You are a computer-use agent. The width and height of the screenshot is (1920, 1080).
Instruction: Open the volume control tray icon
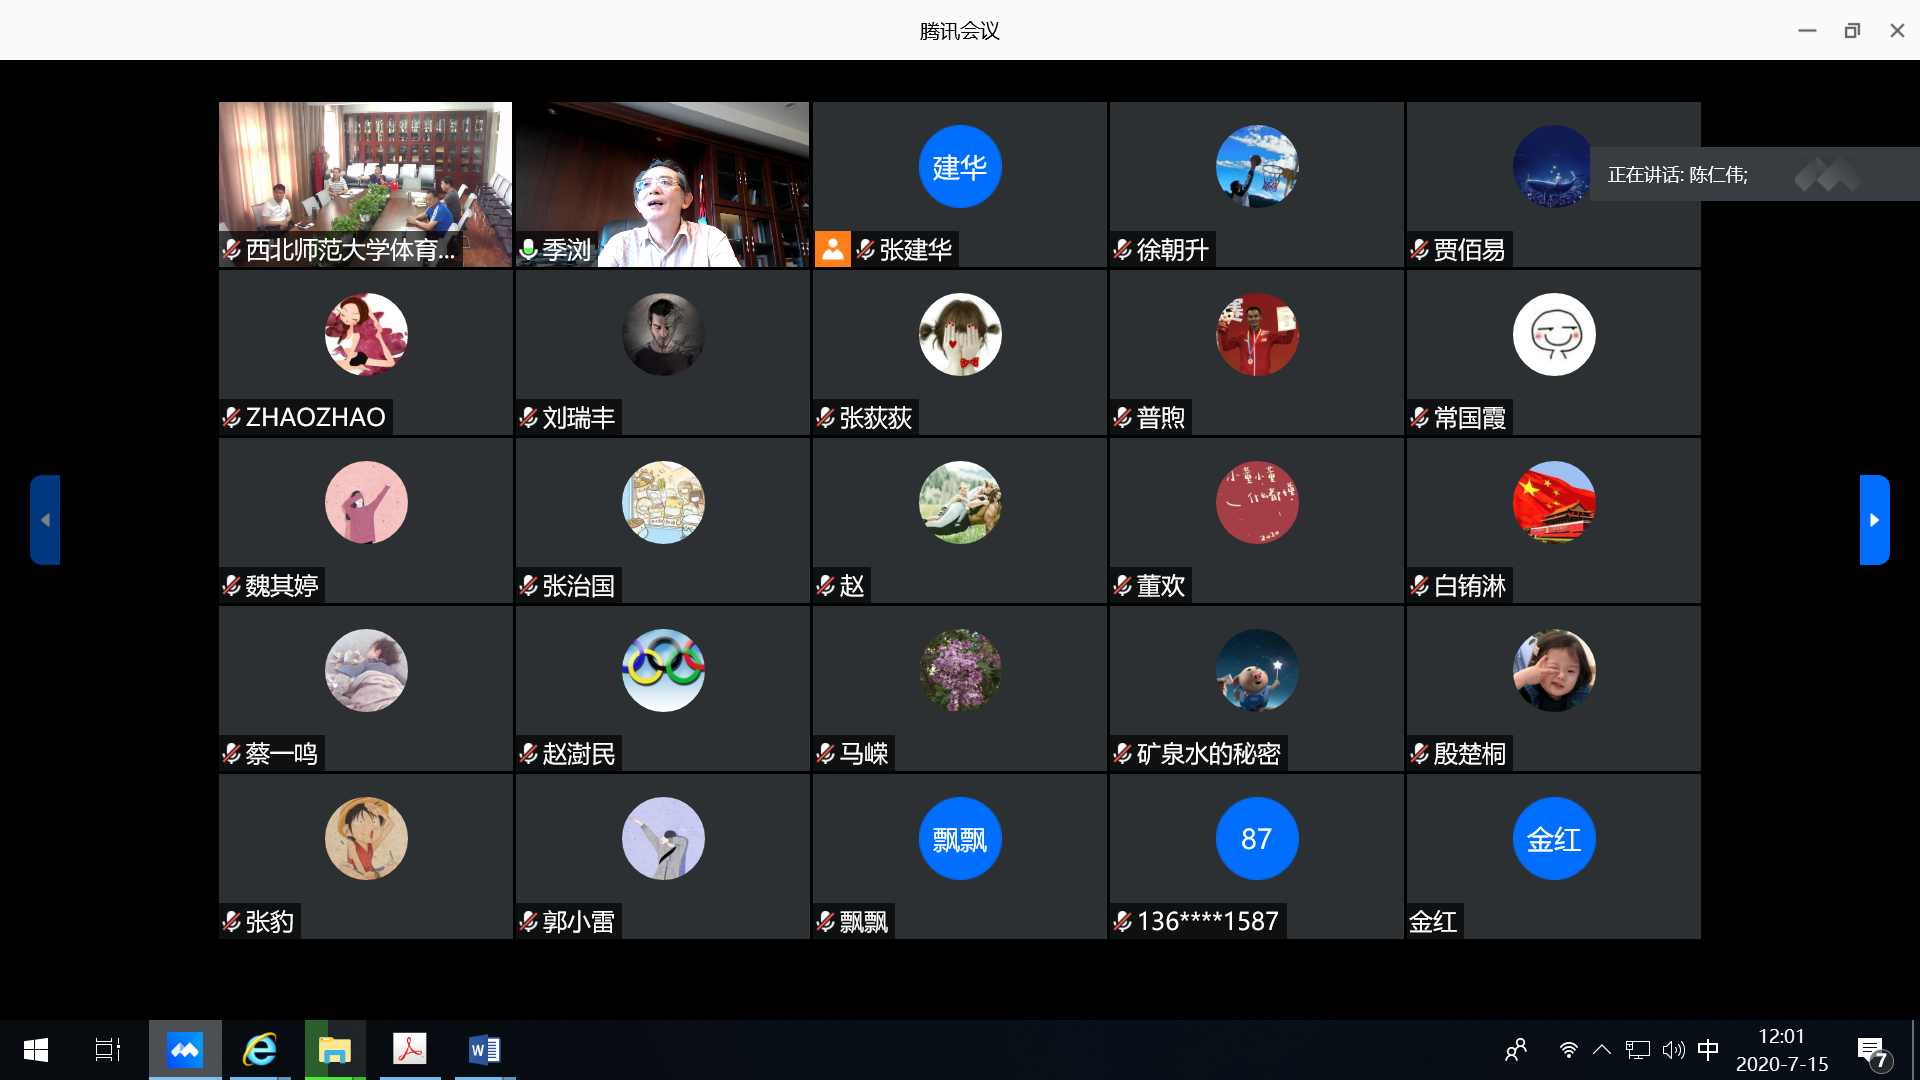pos(1673,1050)
